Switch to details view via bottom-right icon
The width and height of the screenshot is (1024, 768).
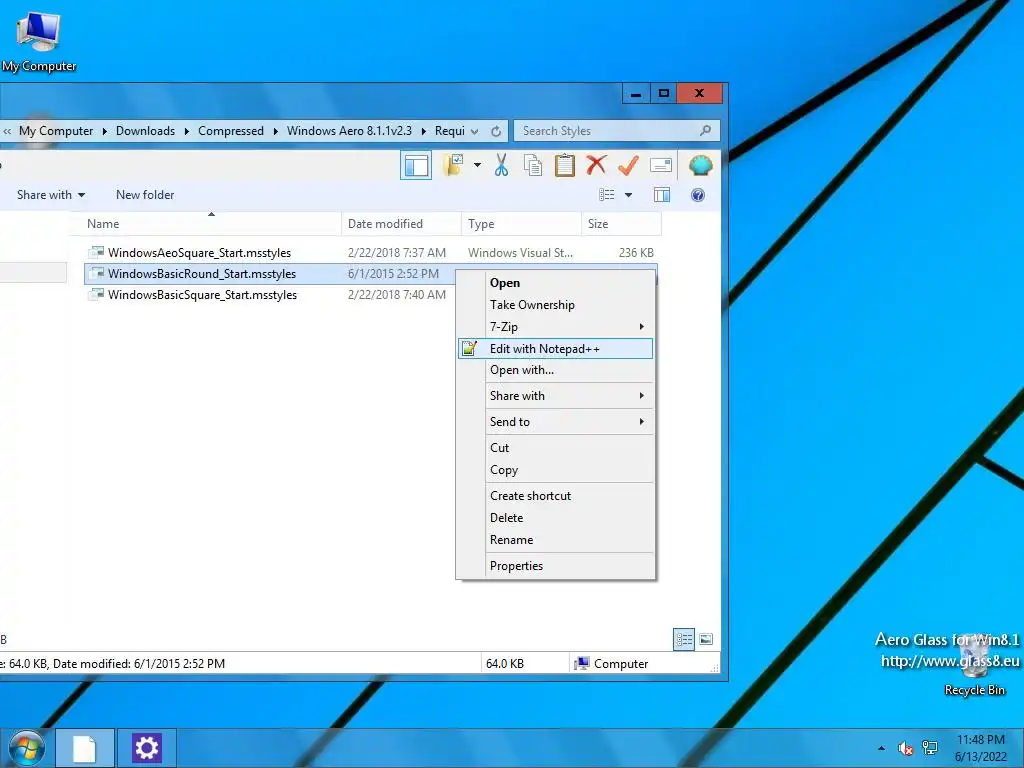point(684,639)
